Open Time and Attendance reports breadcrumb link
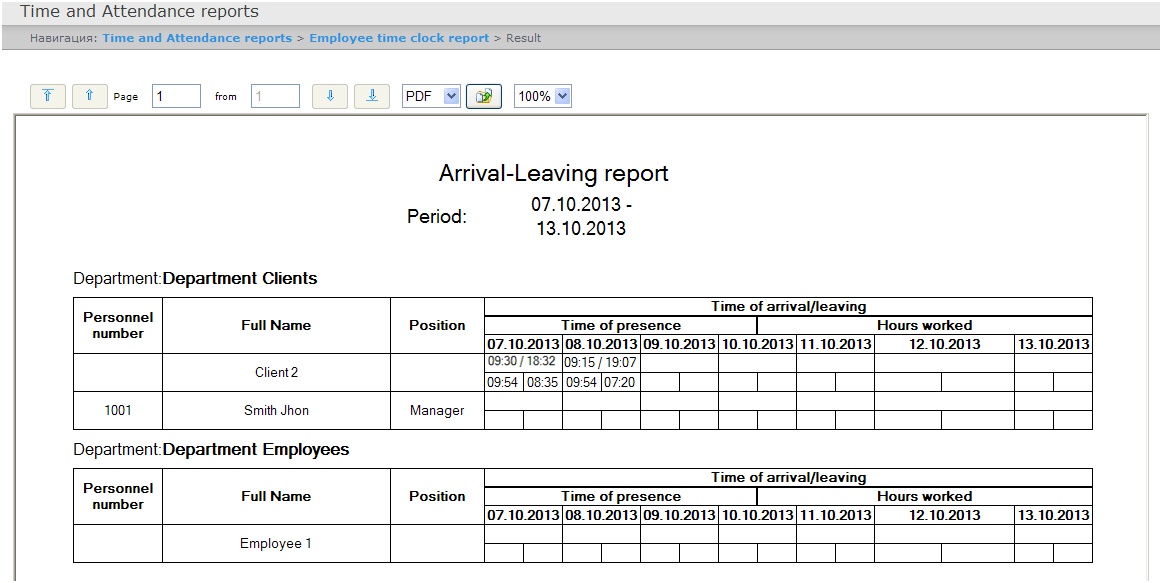1163x583 pixels. coord(197,38)
